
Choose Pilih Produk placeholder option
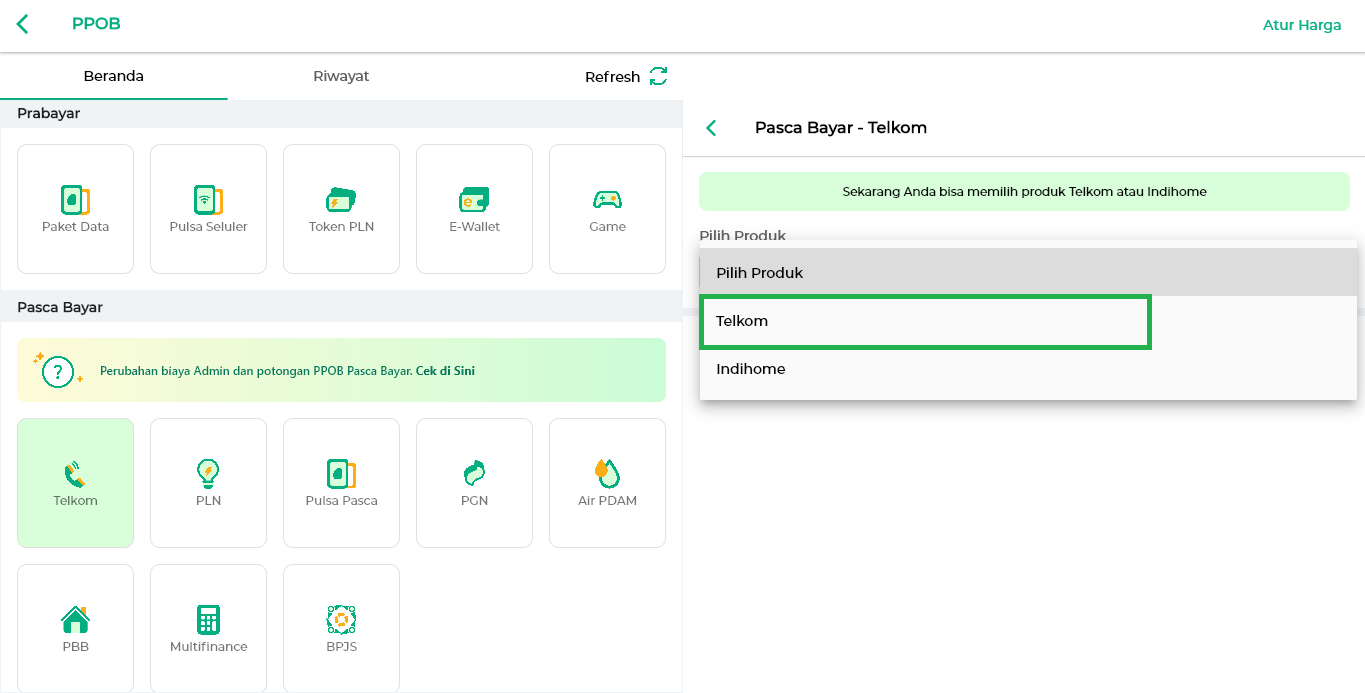tap(1028, 273)
